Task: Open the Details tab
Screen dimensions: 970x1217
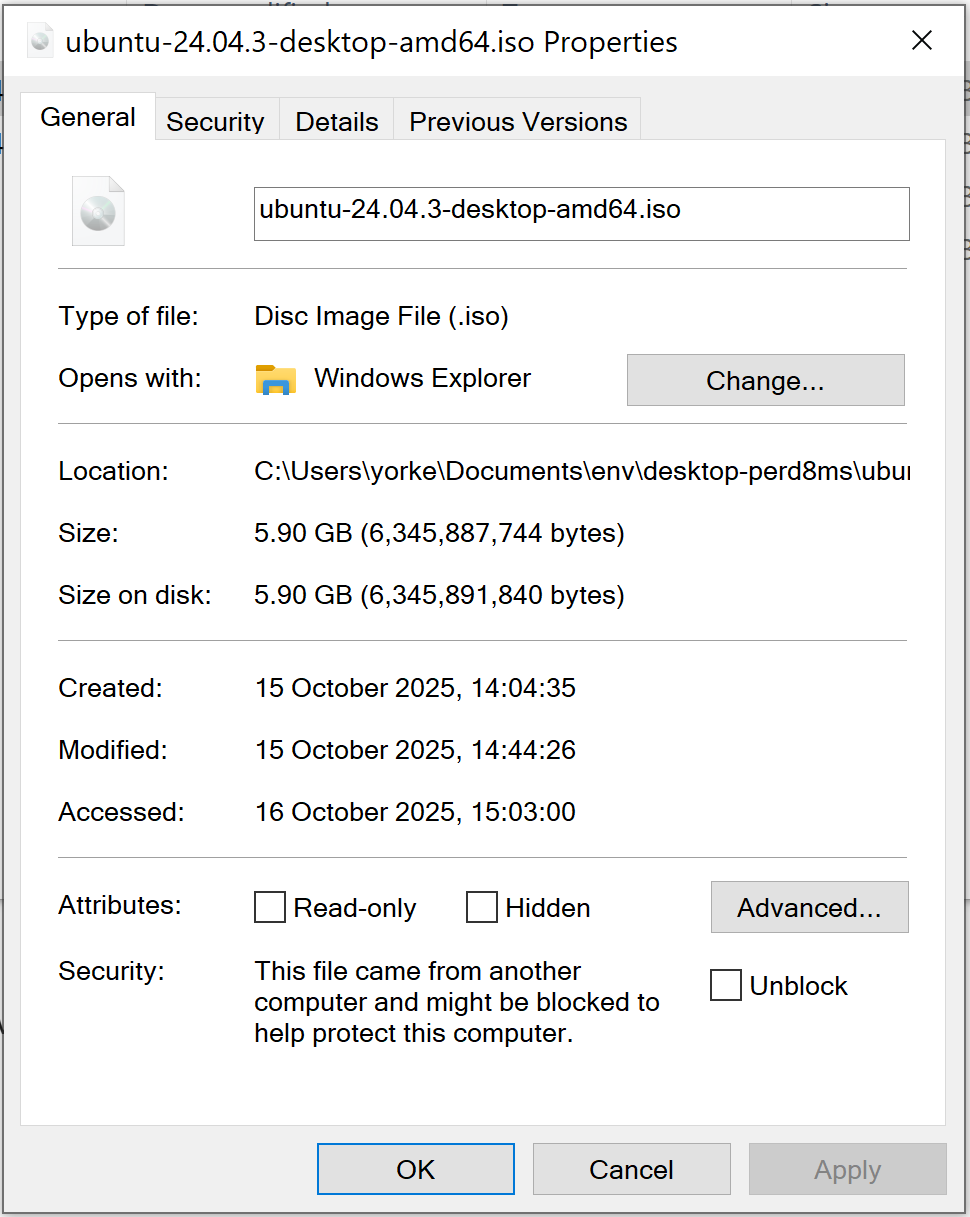Action: tap(337, 122)
